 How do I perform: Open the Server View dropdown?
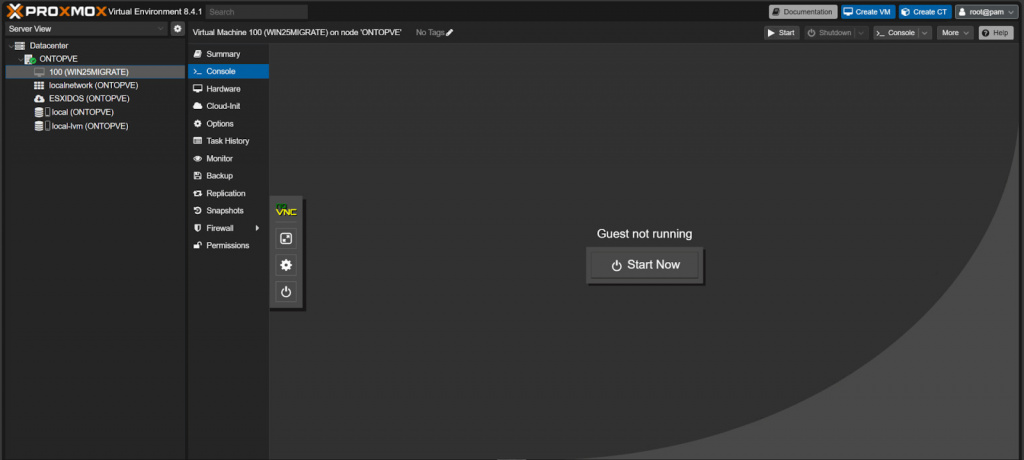pyautogui.click(x=162, y=29)
